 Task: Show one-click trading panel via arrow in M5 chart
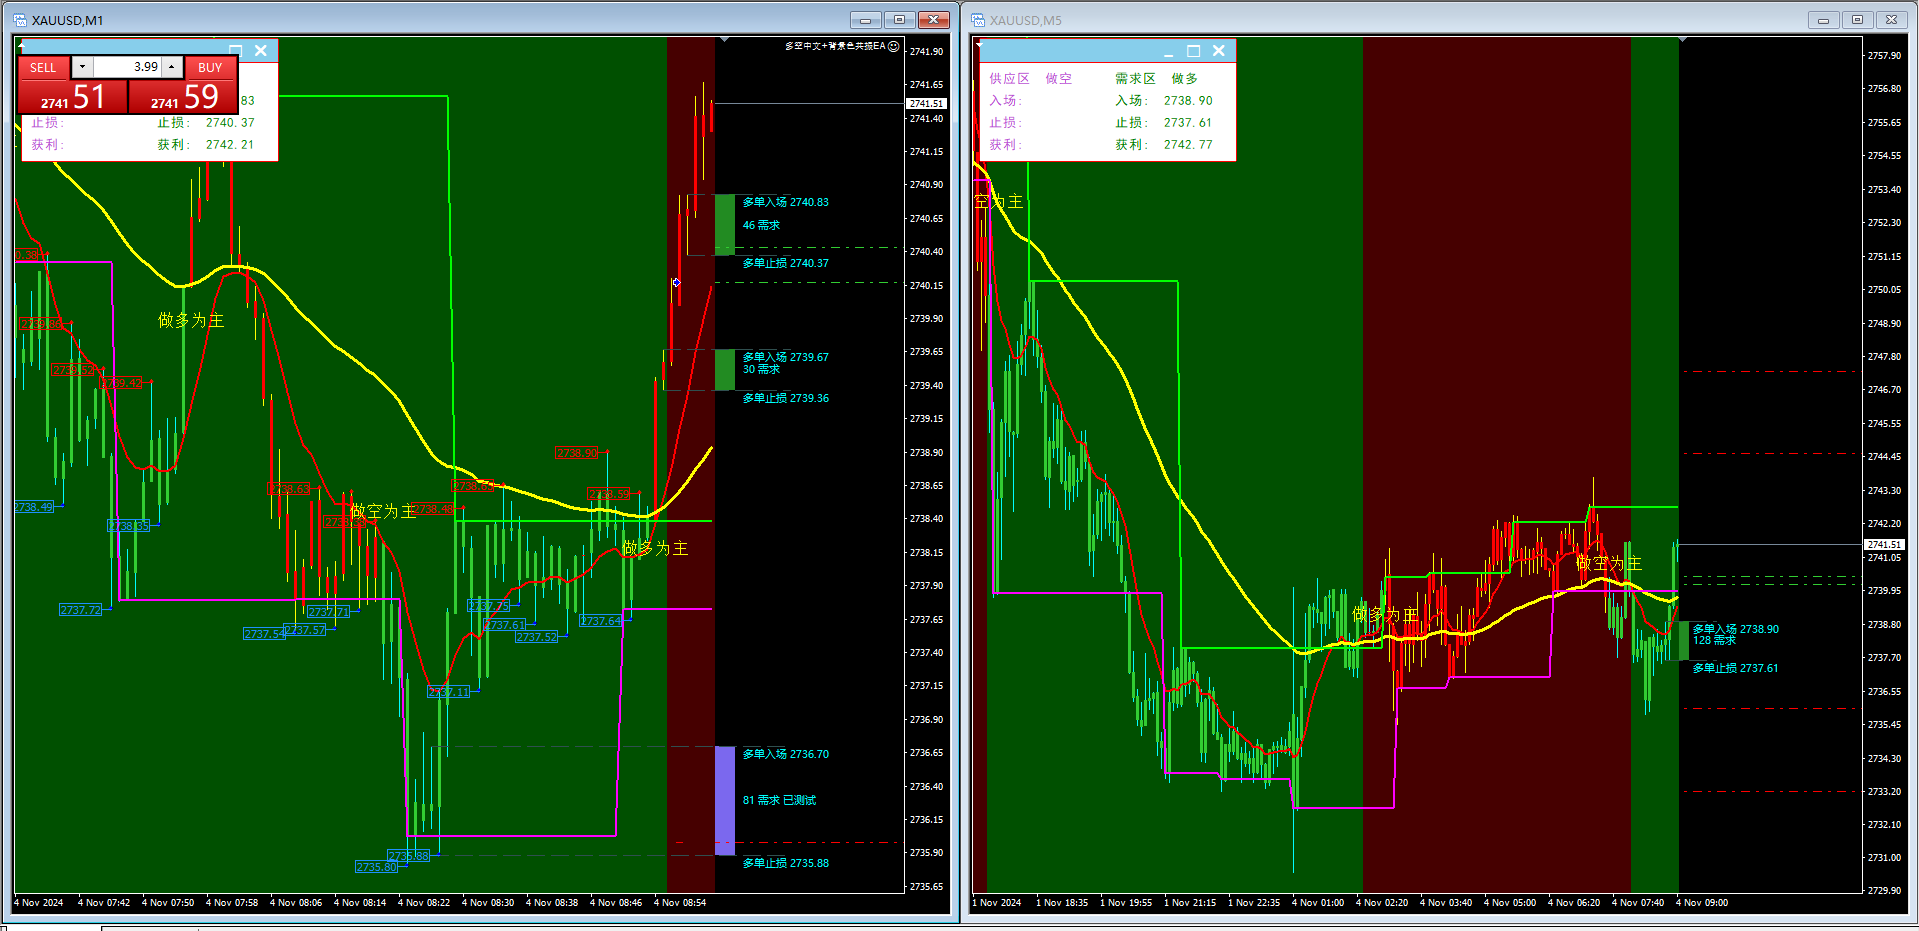[980, 44]
